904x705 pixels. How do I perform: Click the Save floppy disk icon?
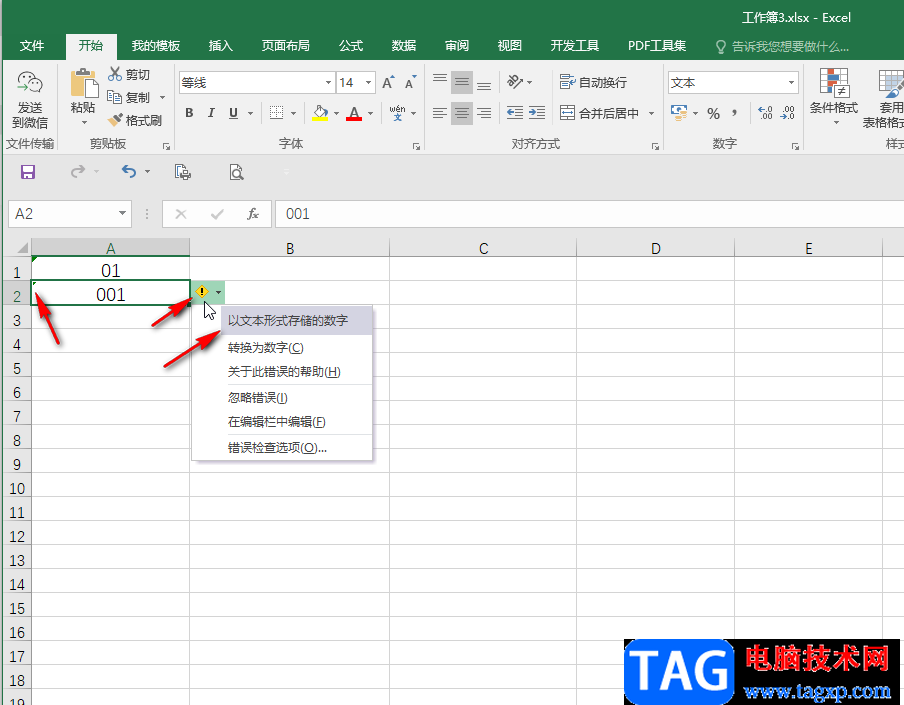point(28,172)
